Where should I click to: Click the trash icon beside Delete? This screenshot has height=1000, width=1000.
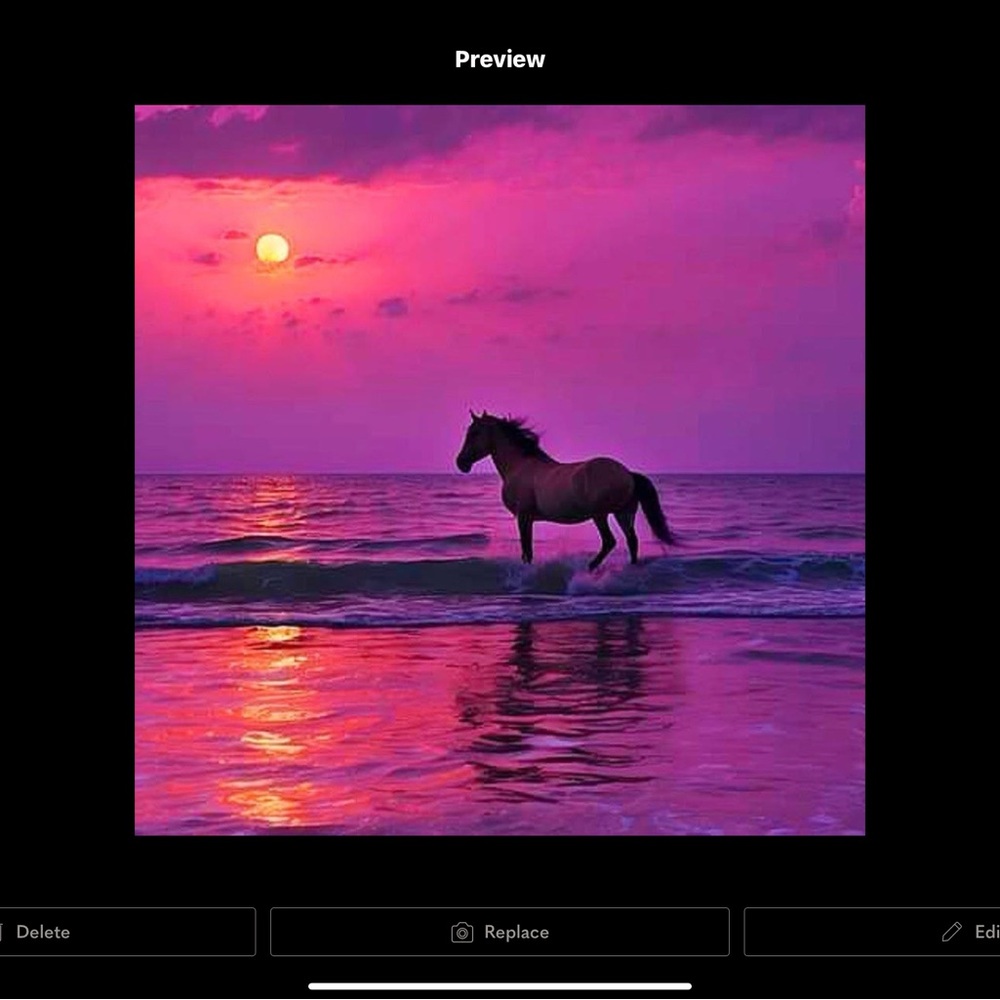(3, 932)
